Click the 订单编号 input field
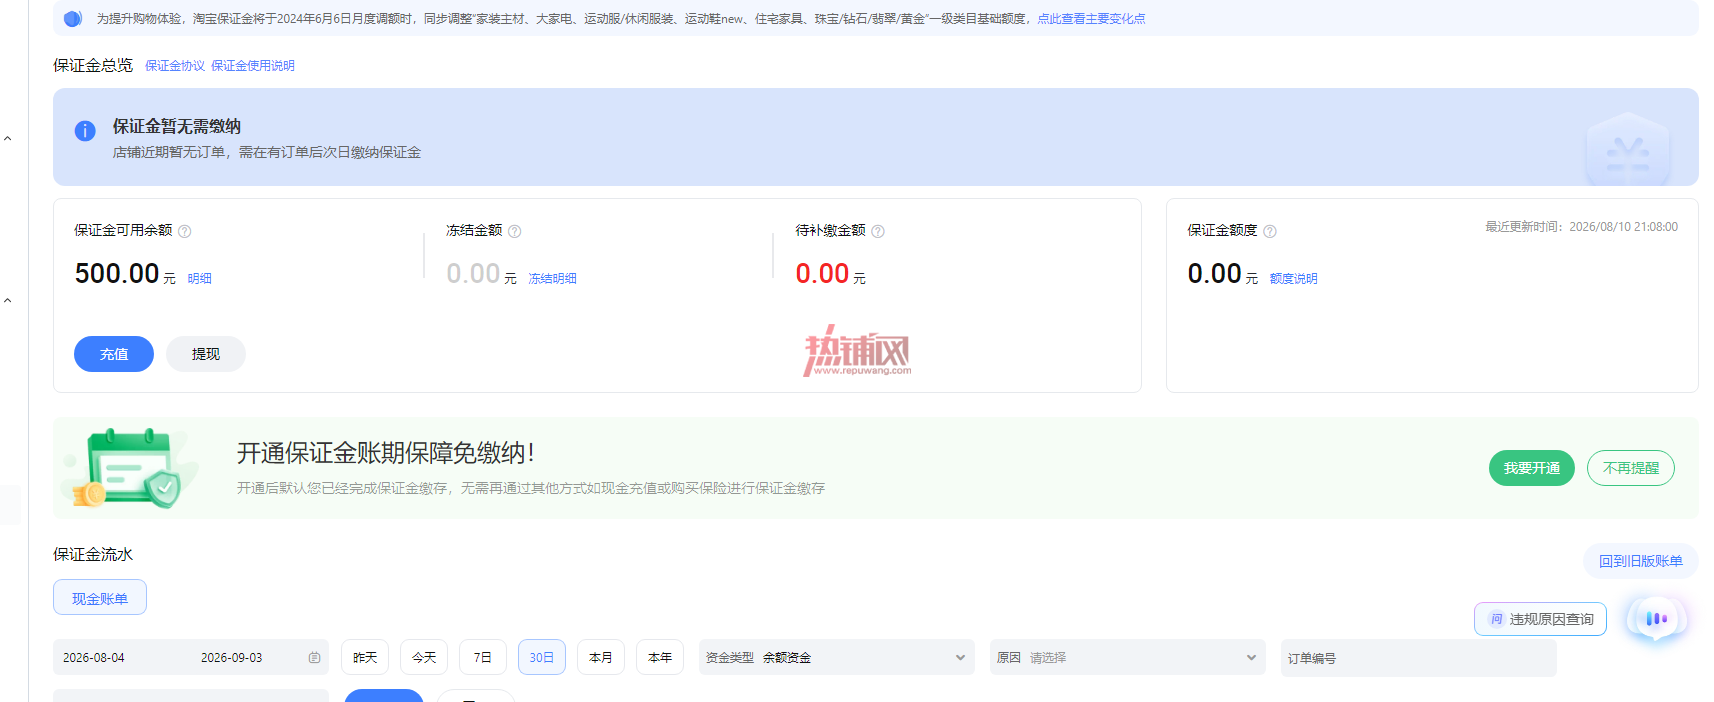The height and width of the screenshot is (702, 1714). (1419, 658)
